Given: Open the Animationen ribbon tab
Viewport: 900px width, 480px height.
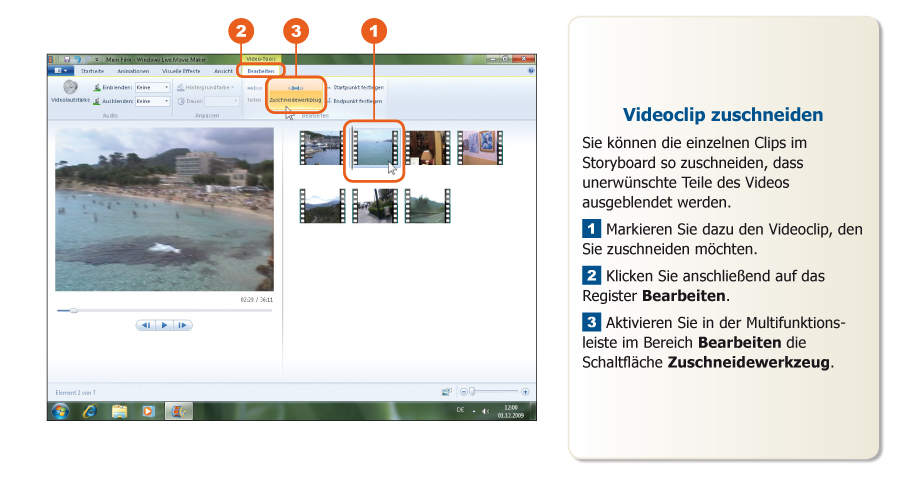Looking at the screenshot, I should point(133,71).
